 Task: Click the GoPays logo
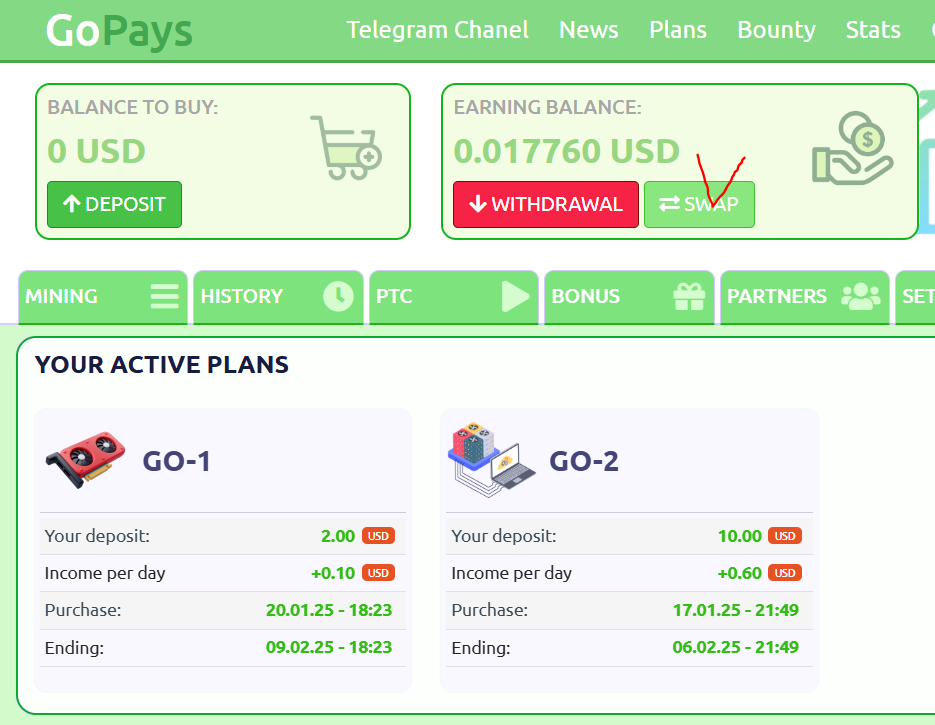(x=119, y=31)
